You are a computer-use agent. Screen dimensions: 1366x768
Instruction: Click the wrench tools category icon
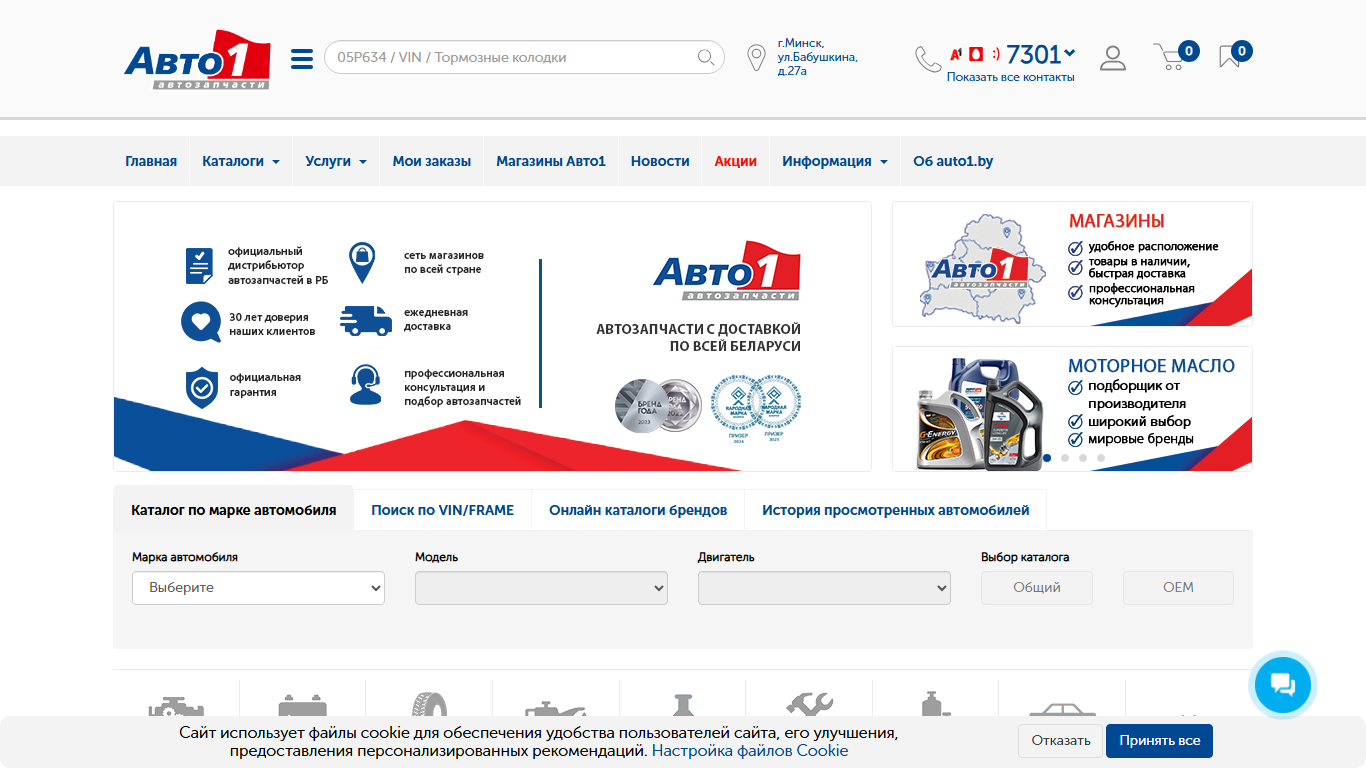point(809,704)
